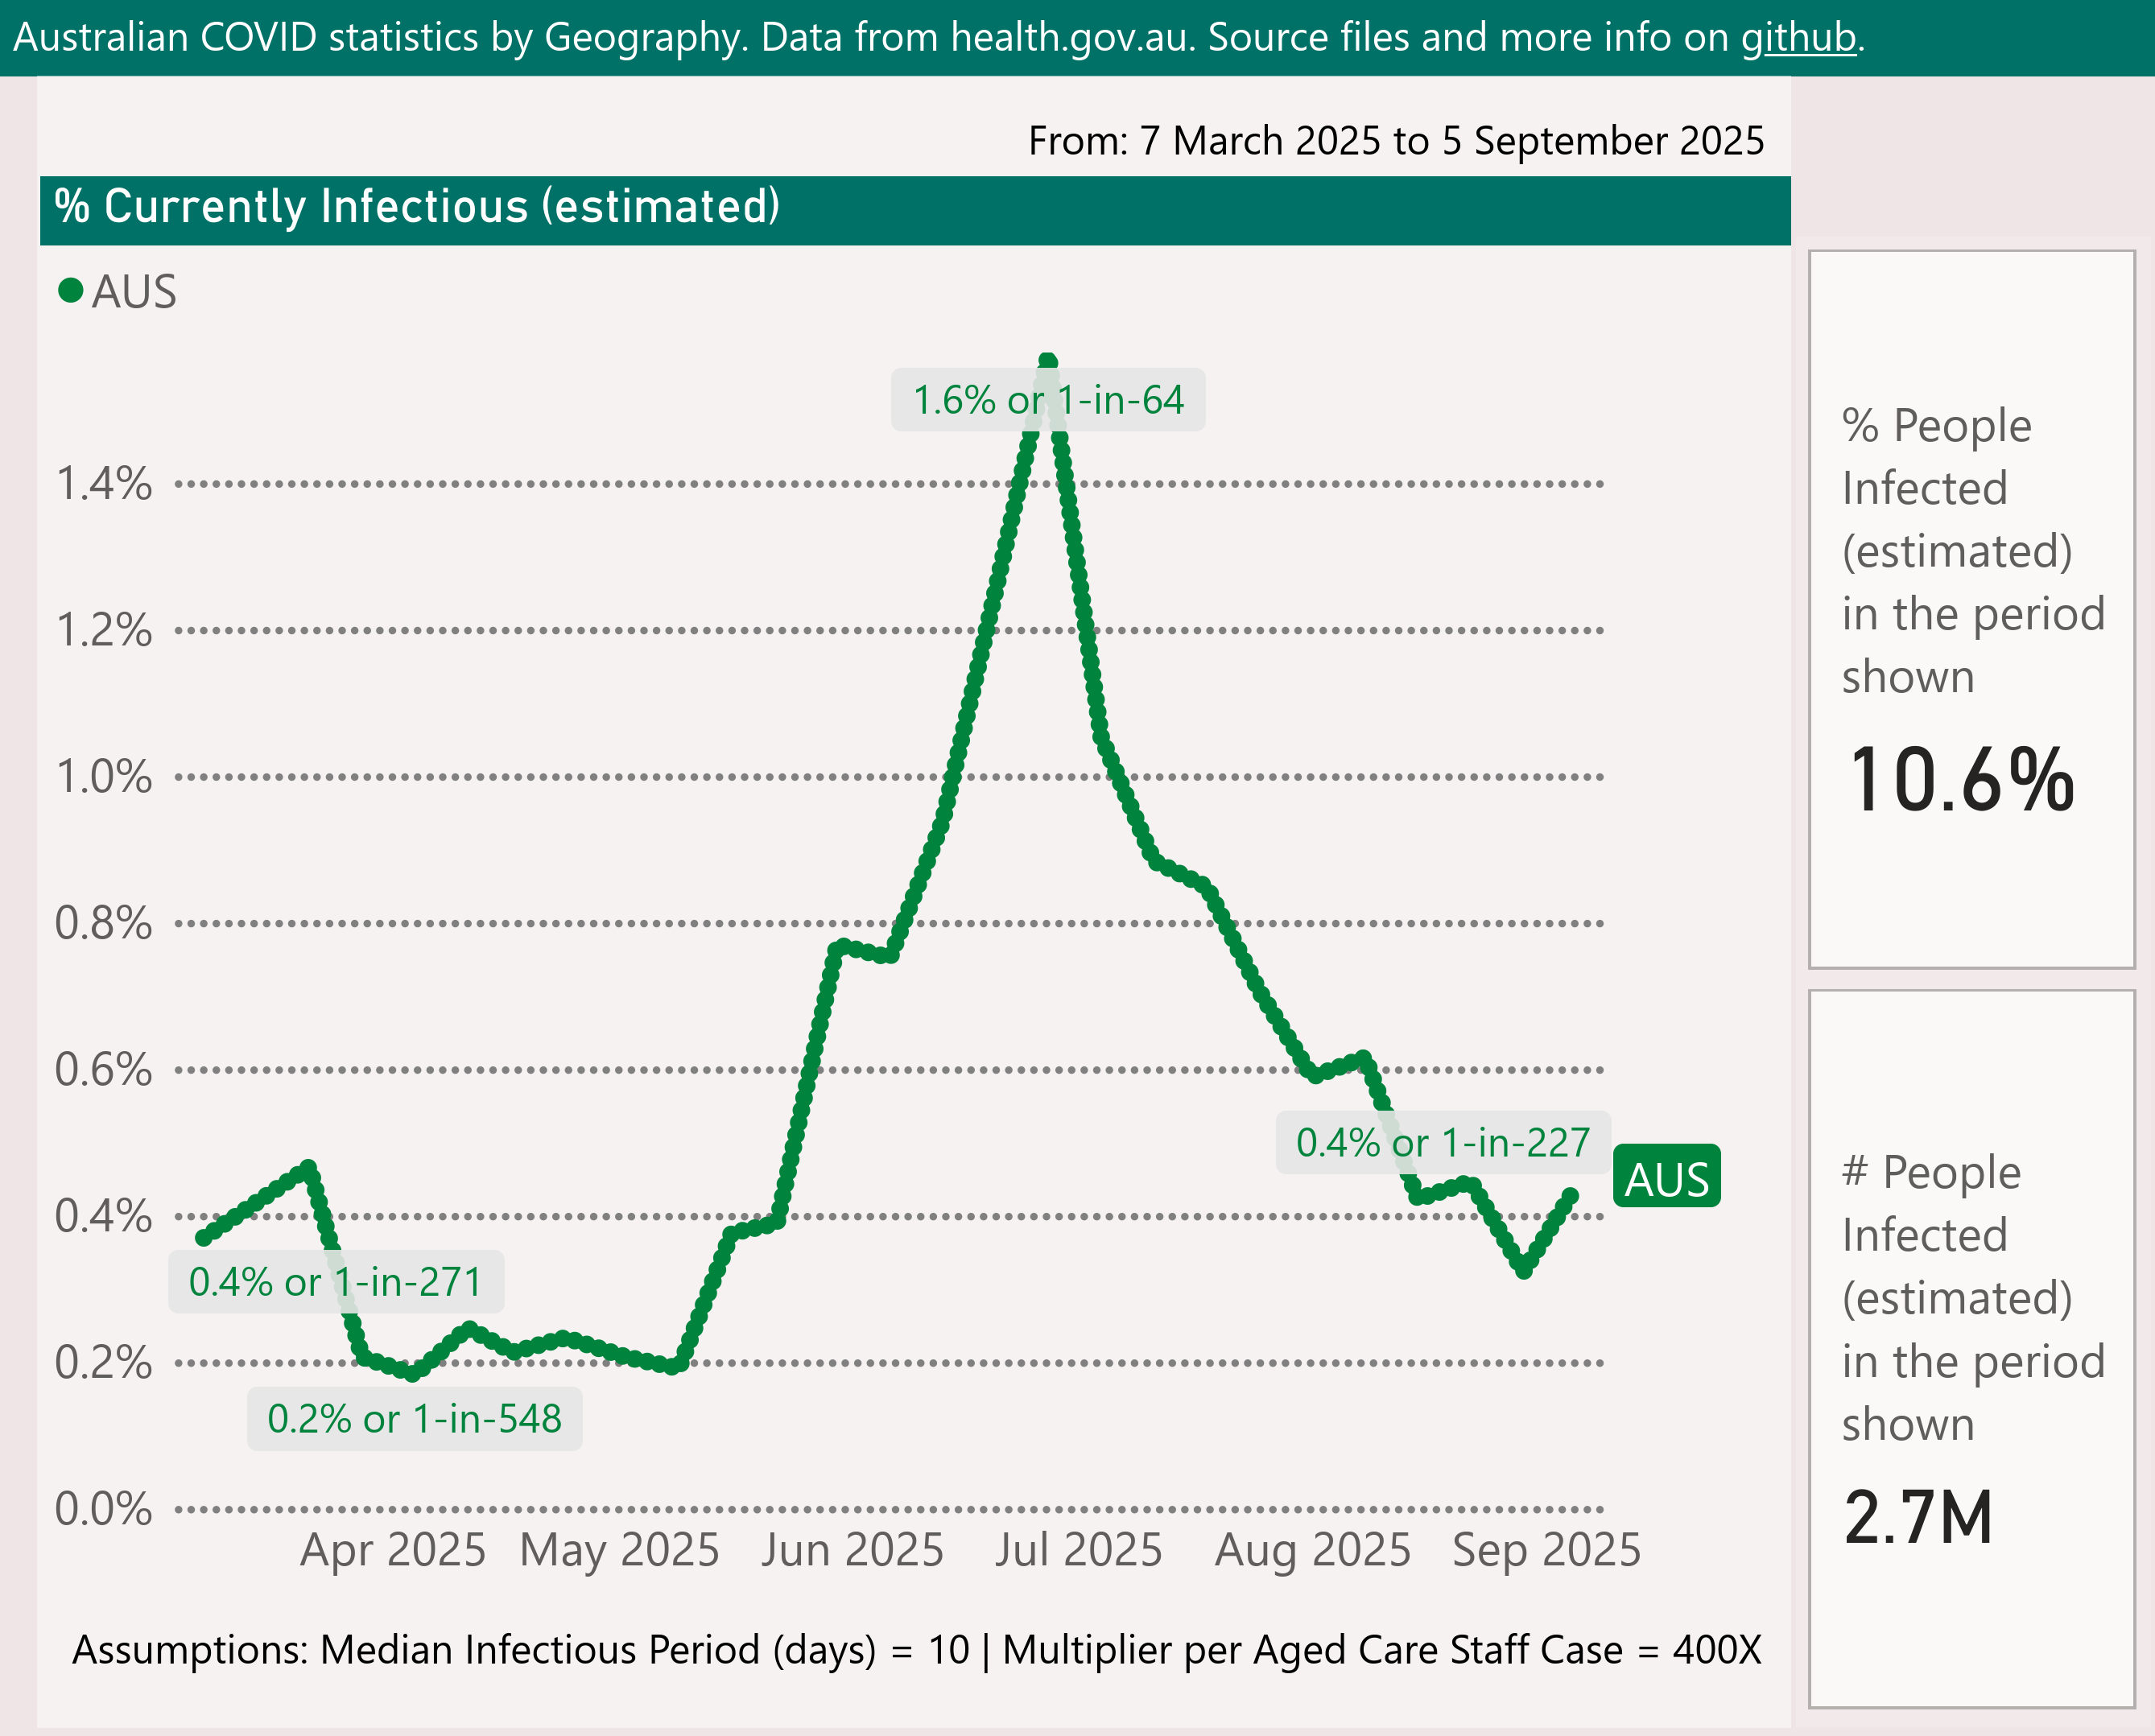Click the chart line peak point near July
2155x1736 pixels.
point(1047,361)
